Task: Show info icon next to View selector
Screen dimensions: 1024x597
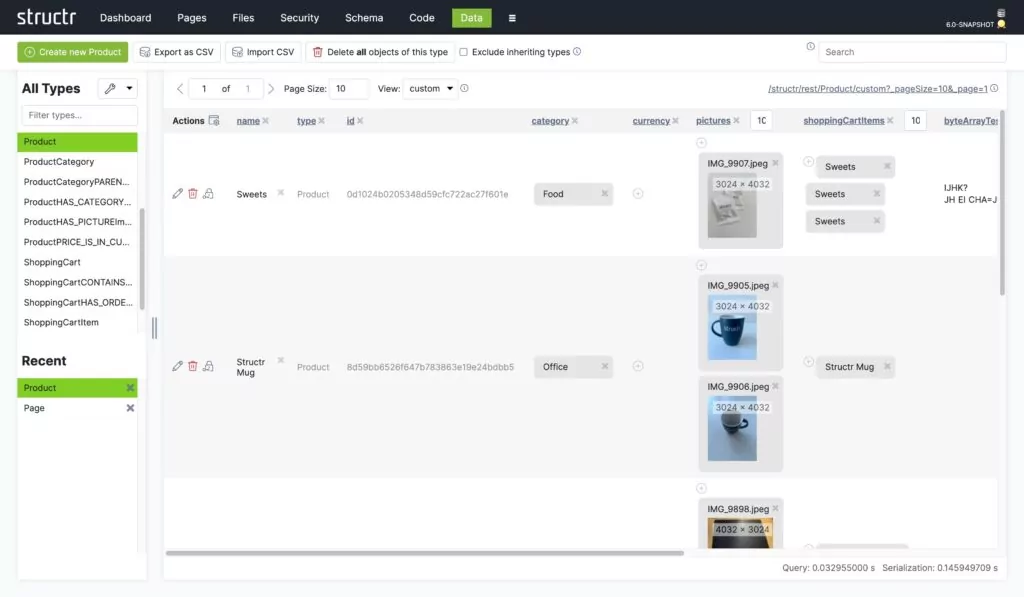Action: 464,88
